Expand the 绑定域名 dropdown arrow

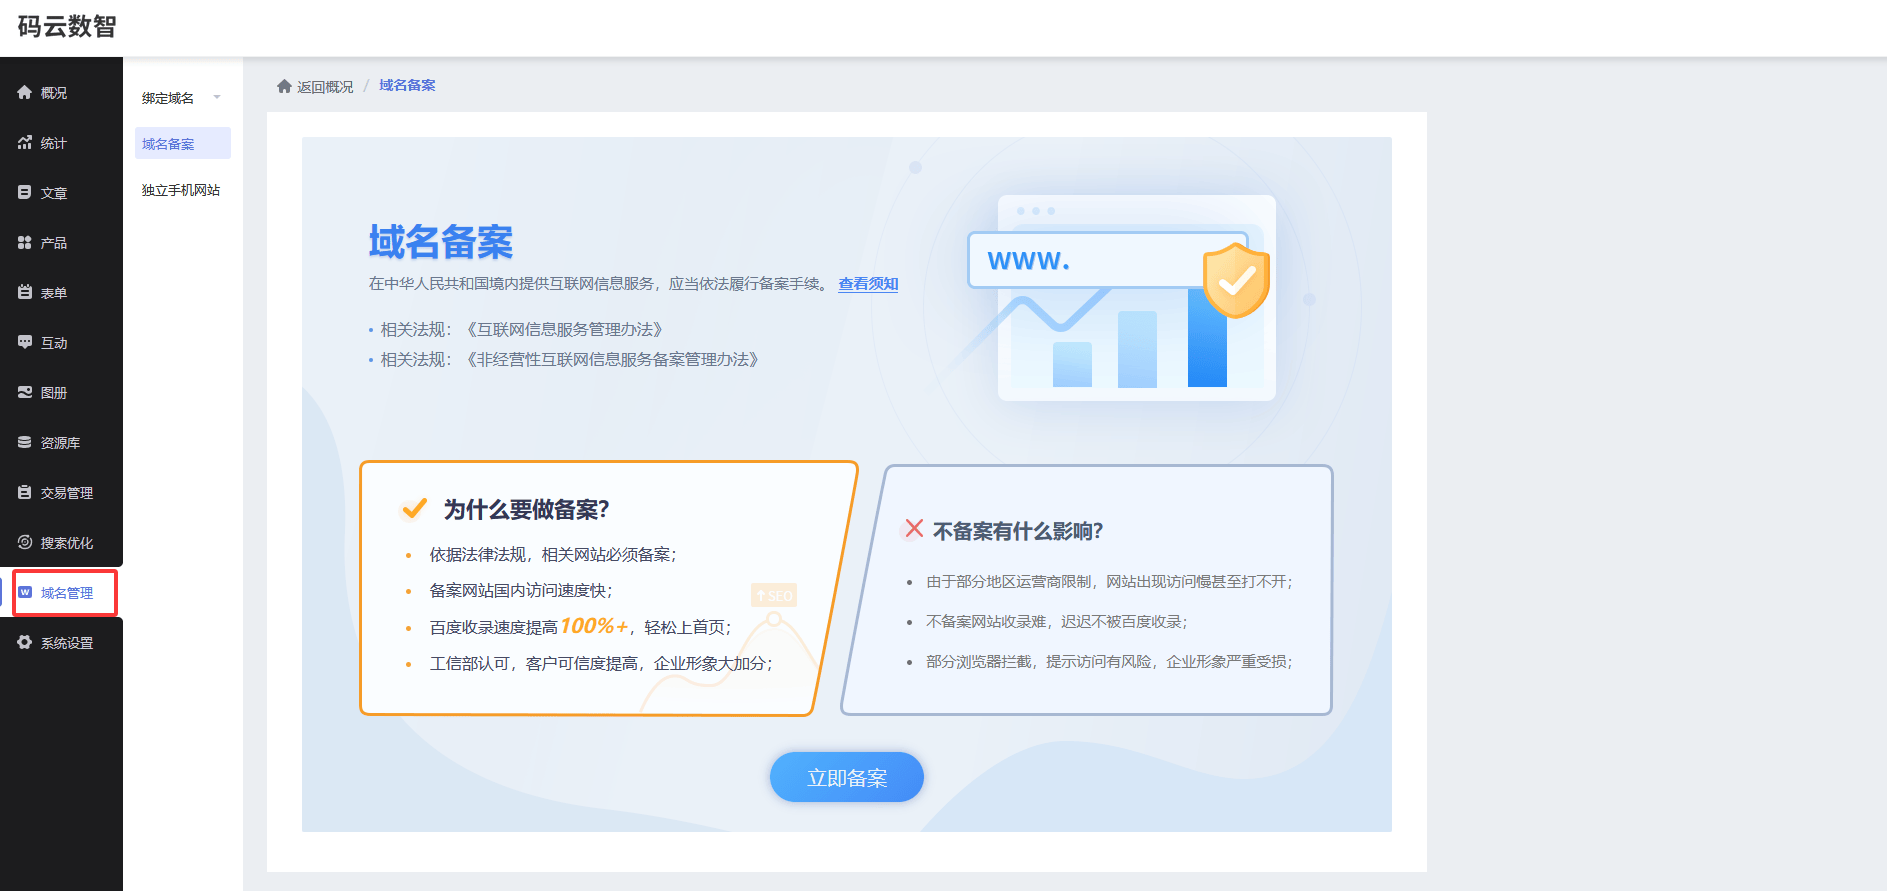tap(217, 97)
